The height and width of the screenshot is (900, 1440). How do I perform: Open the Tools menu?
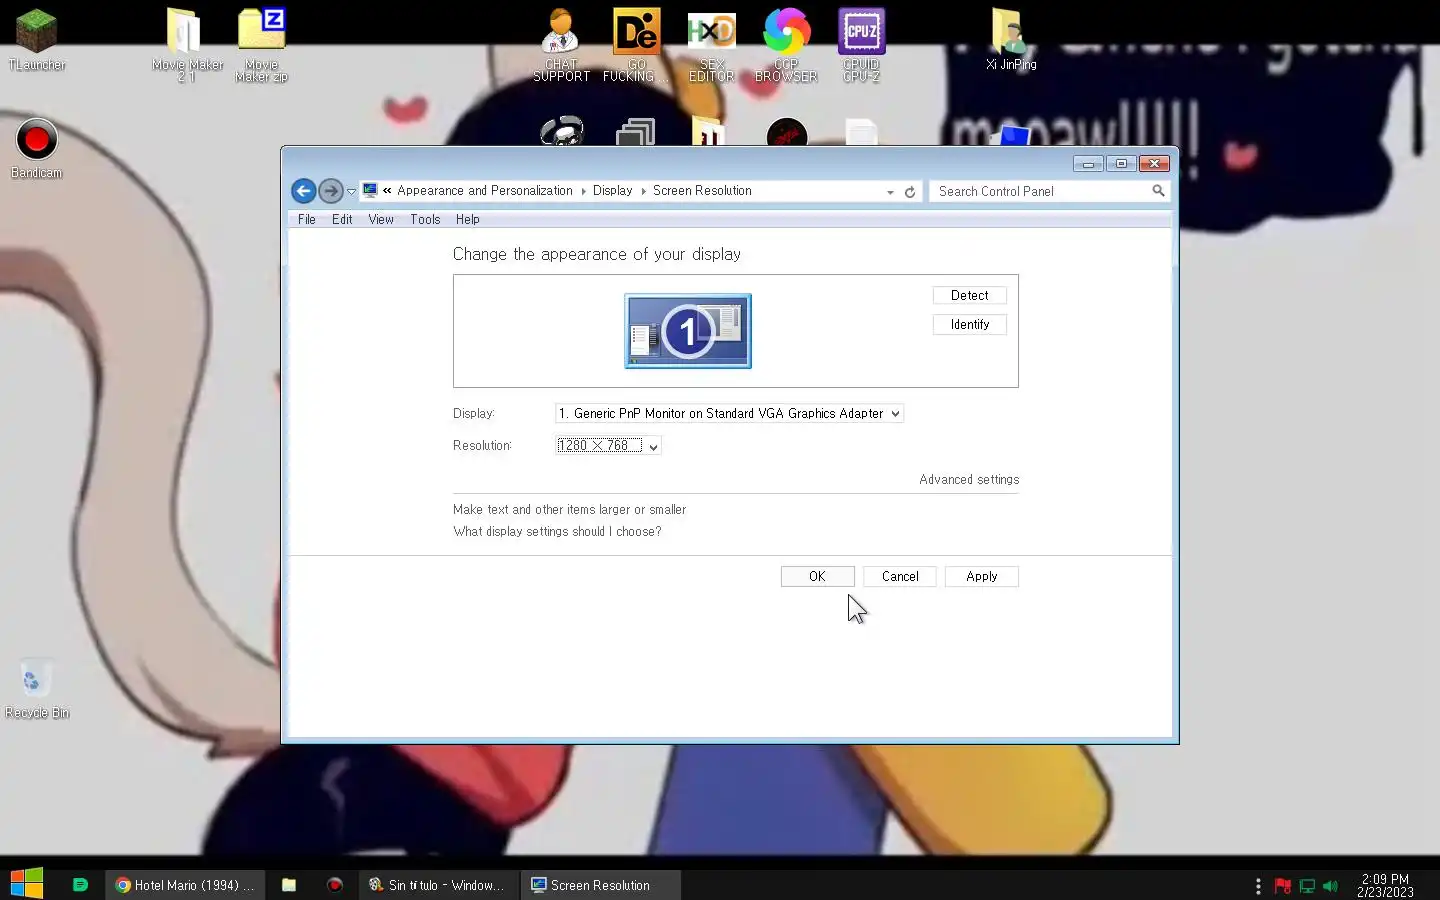coord(425,219)
